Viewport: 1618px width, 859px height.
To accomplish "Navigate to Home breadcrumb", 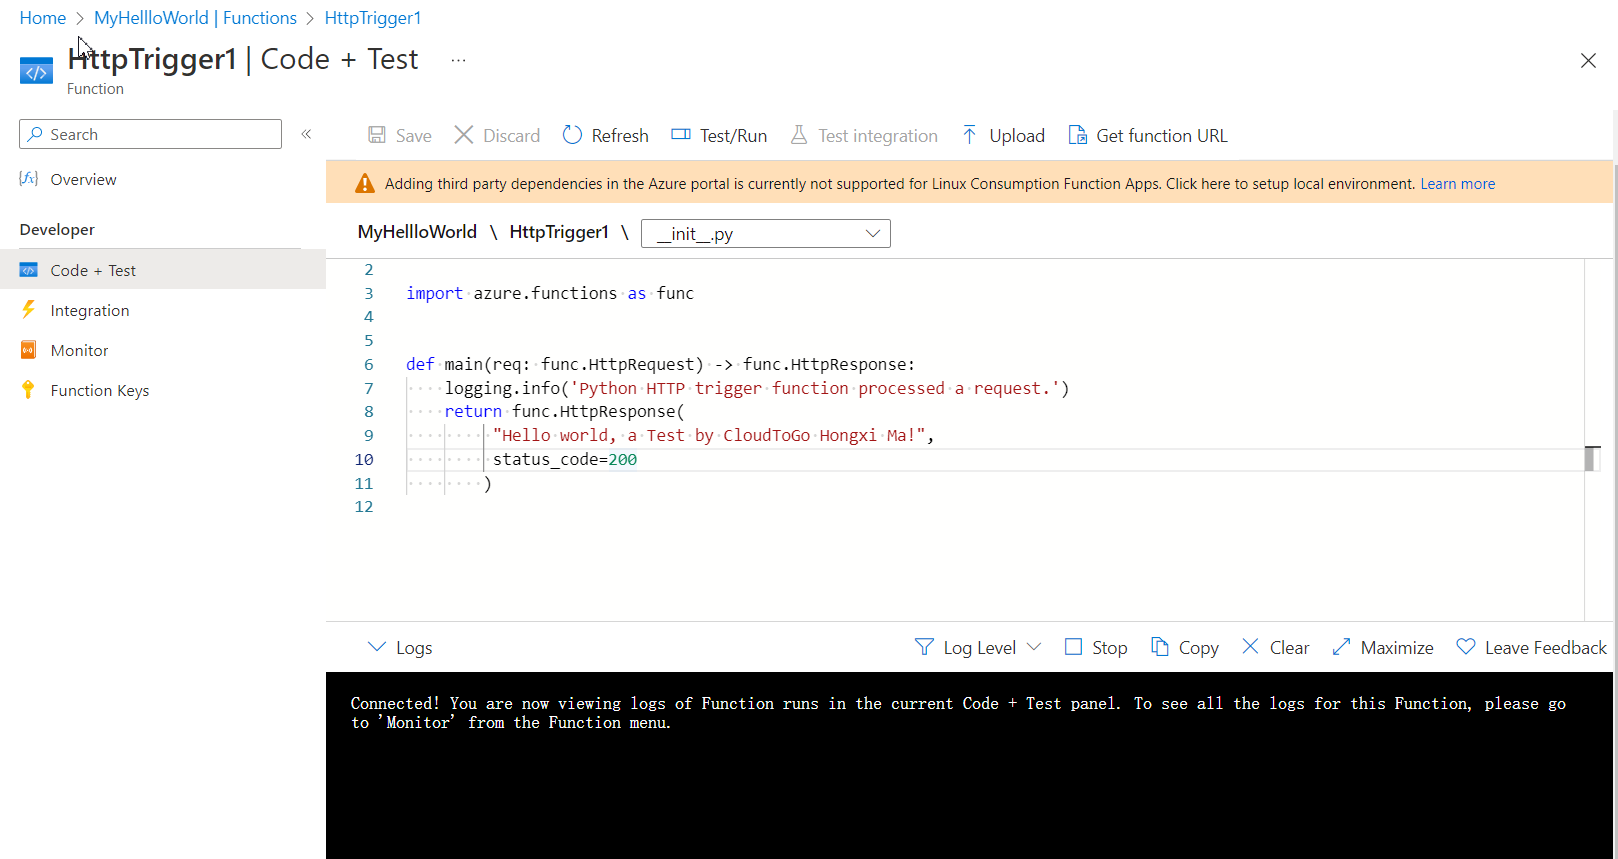I will (x=42, y=18).
